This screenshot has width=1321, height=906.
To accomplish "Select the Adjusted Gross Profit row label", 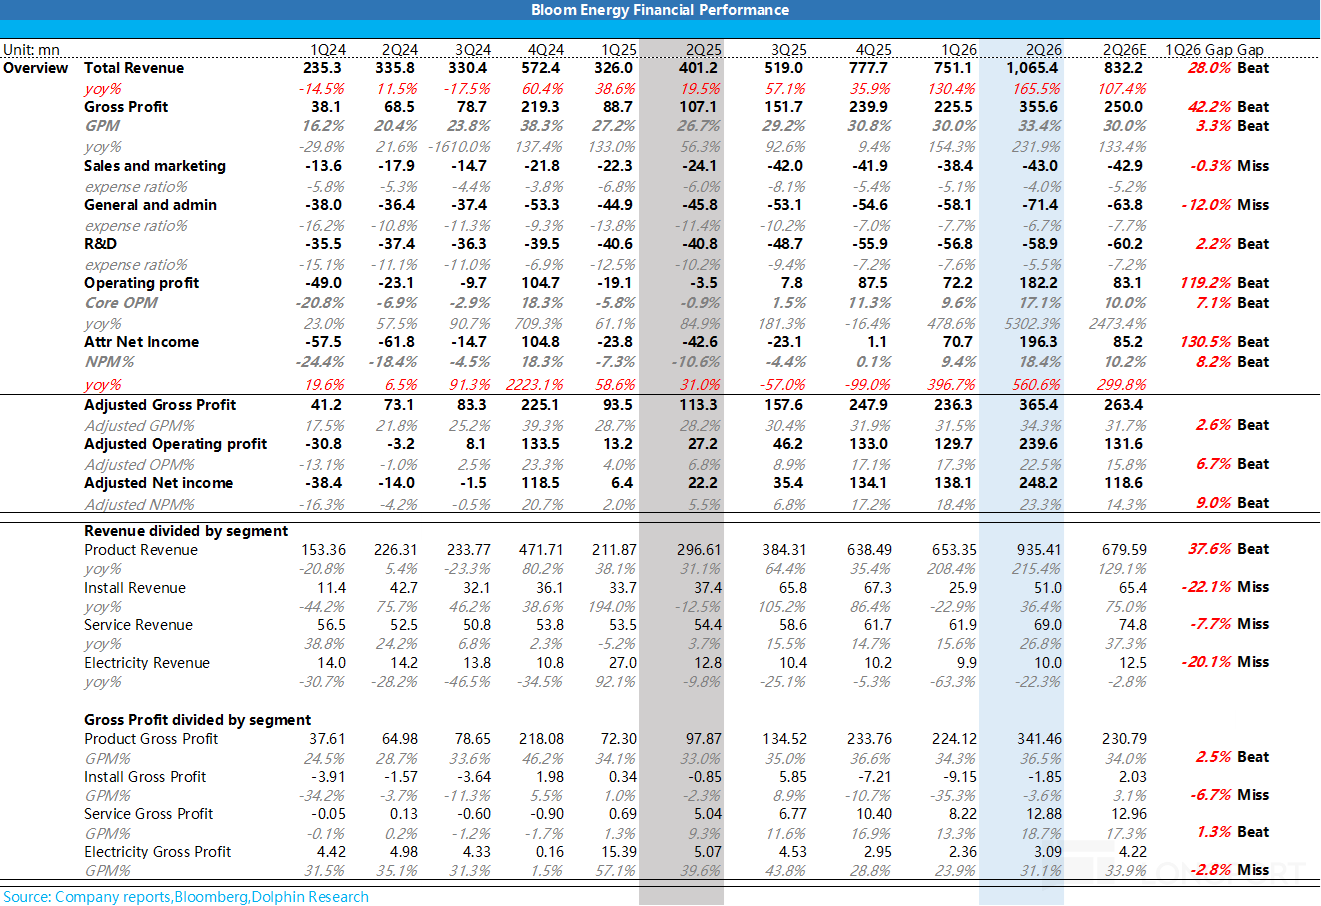I will (160, 405).
